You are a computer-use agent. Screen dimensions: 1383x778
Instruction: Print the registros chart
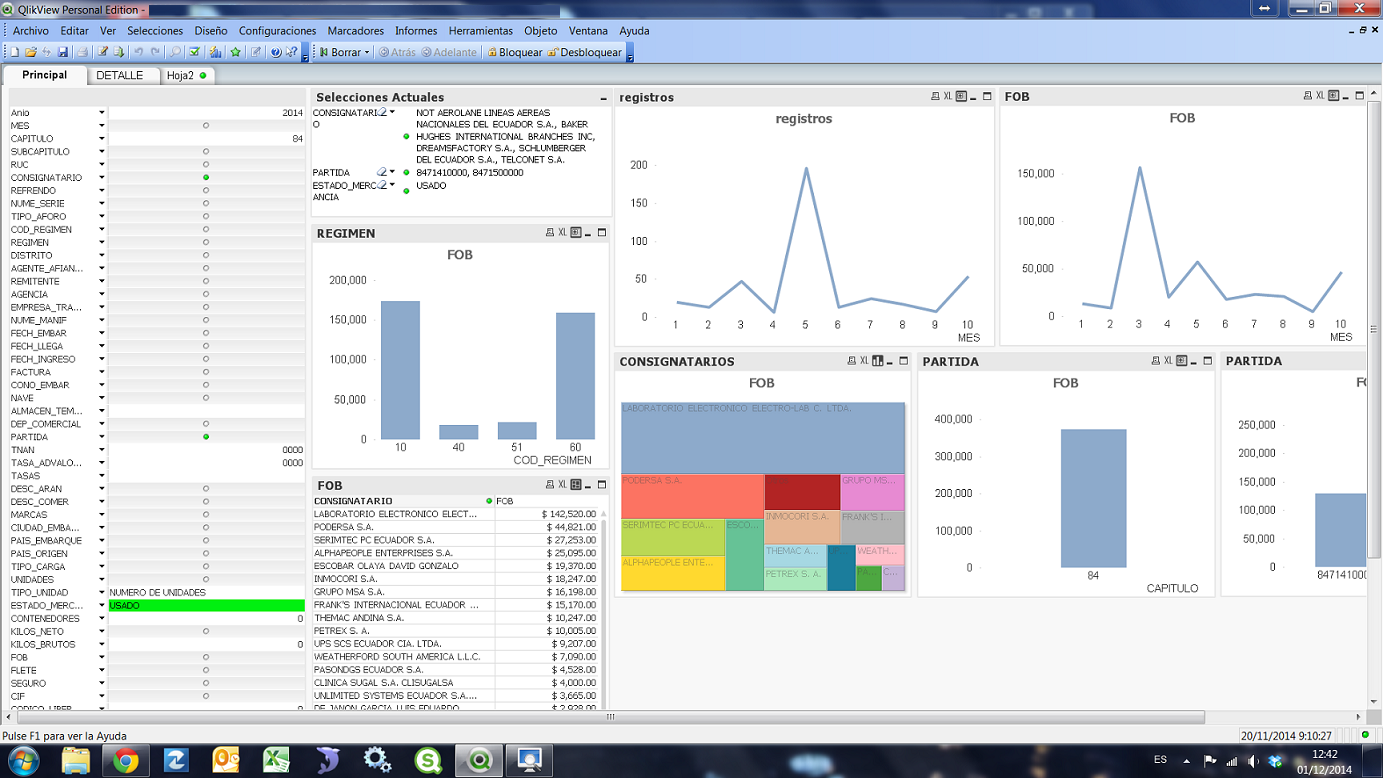tap(935, 97)
